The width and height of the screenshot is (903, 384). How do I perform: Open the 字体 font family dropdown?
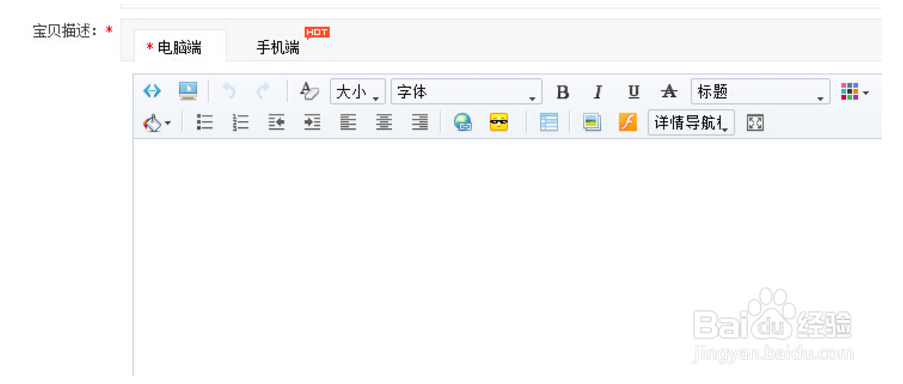tap(466, 92)
